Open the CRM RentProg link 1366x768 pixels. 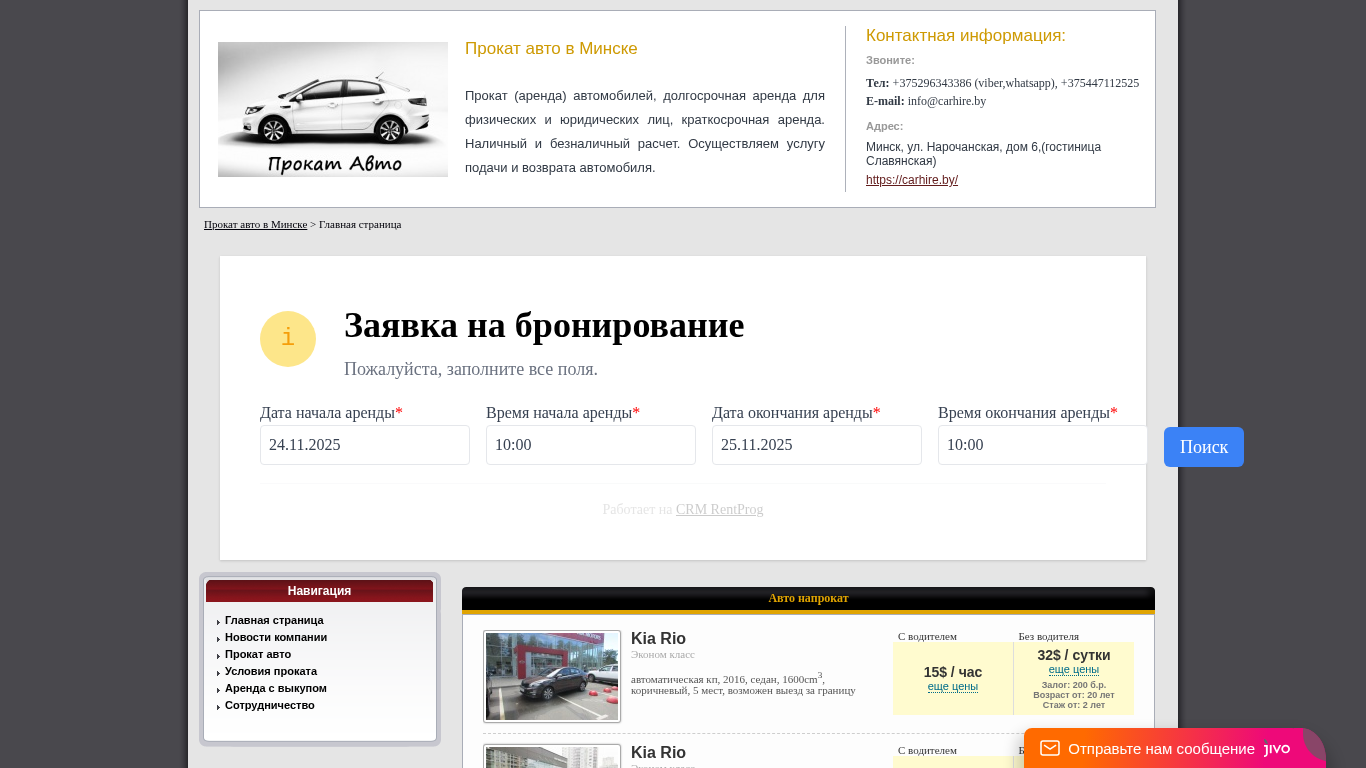click(719, 509)
